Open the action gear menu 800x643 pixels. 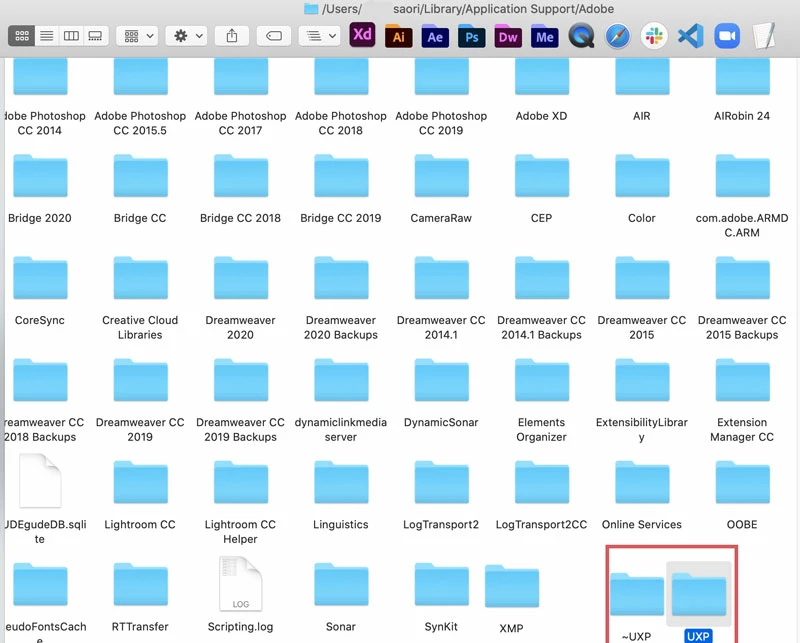(x=187, y=36)
